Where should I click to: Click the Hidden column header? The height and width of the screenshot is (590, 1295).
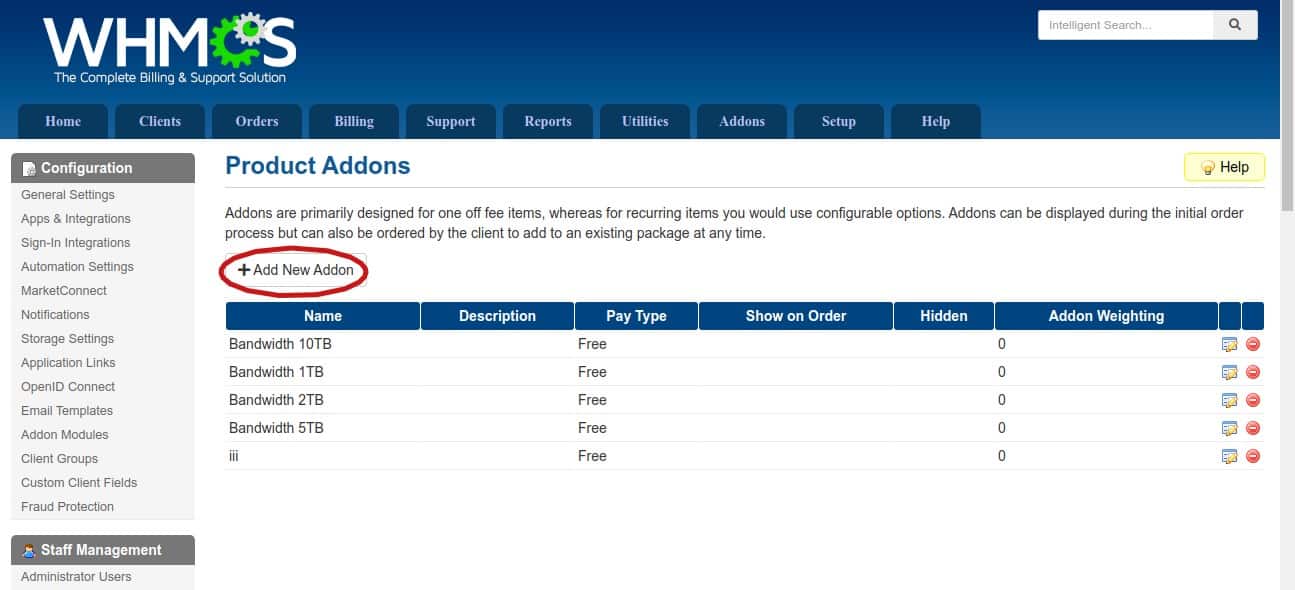[944, 316]
